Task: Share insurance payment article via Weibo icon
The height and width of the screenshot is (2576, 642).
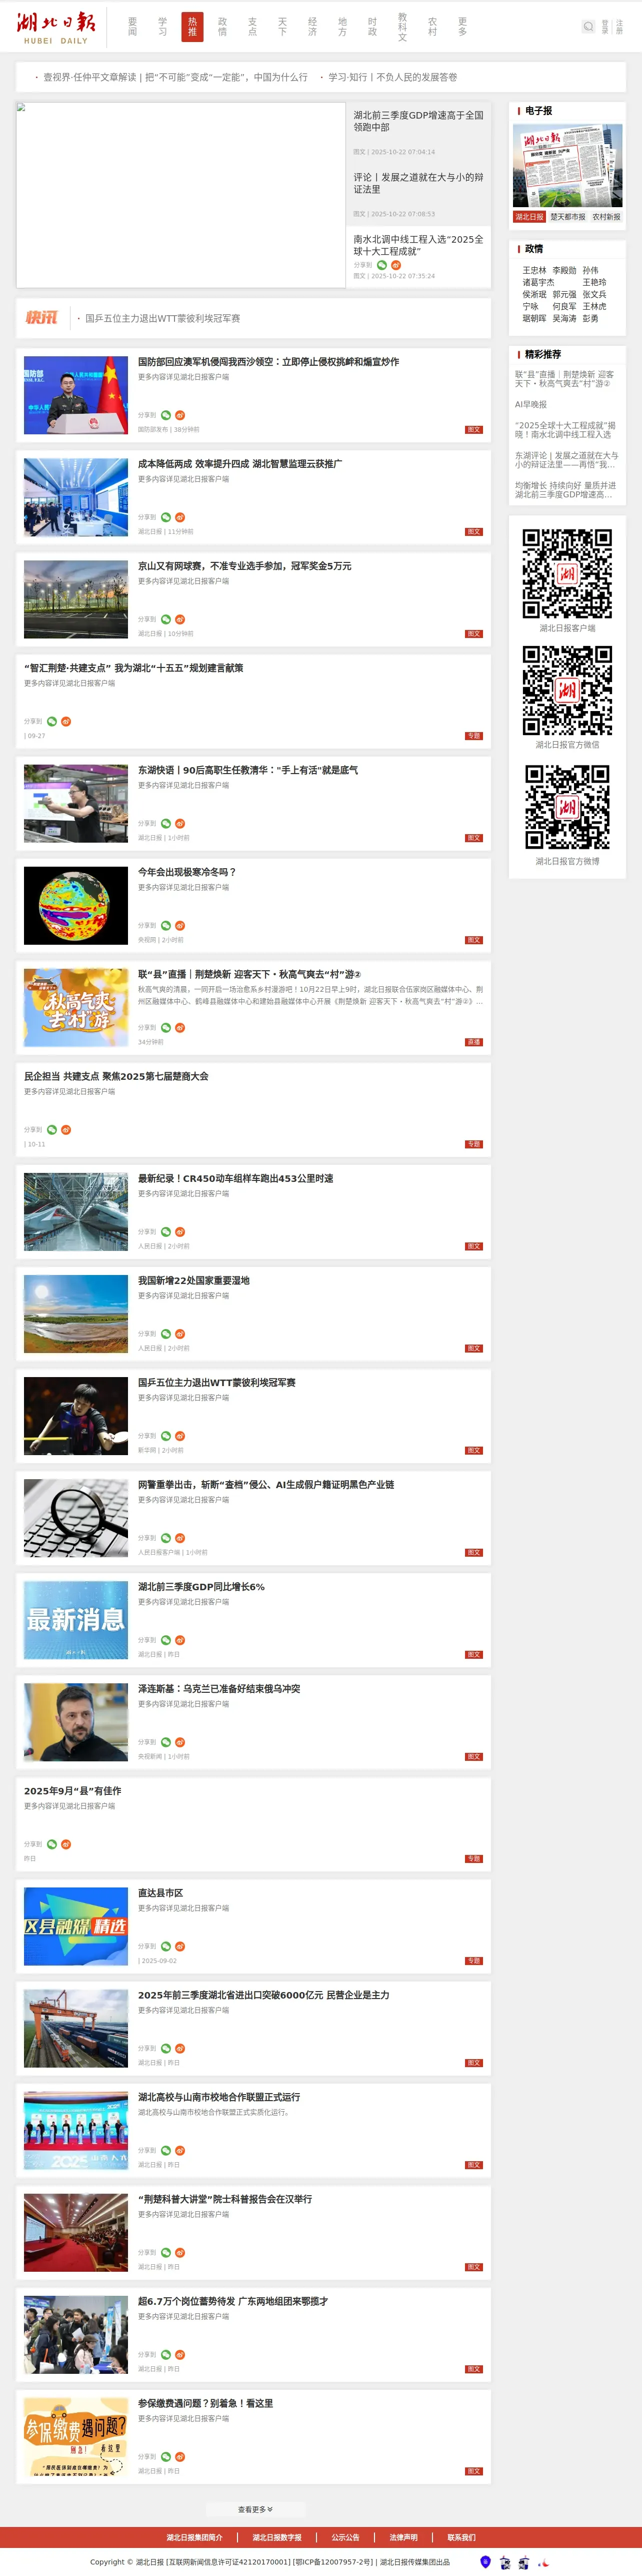Action: (180, 2456)
